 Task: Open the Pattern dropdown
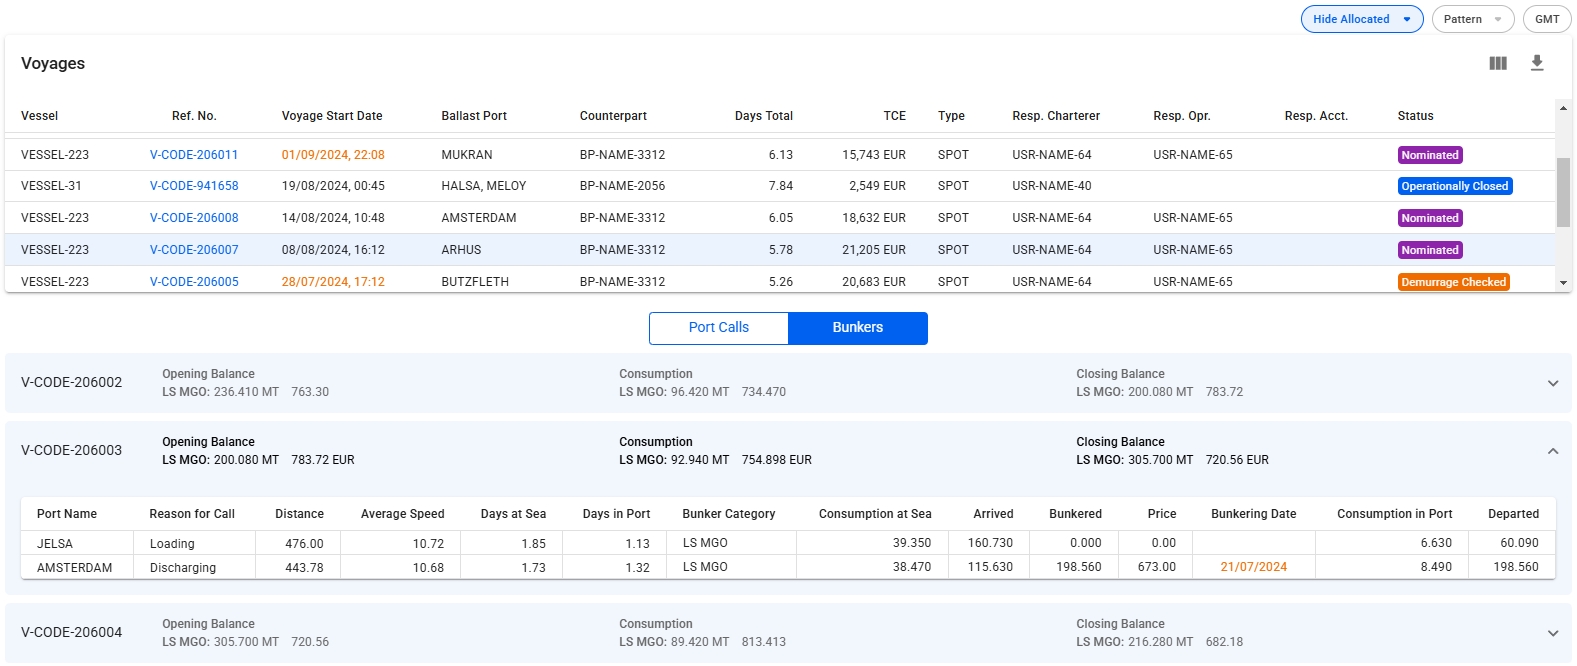1472,19
